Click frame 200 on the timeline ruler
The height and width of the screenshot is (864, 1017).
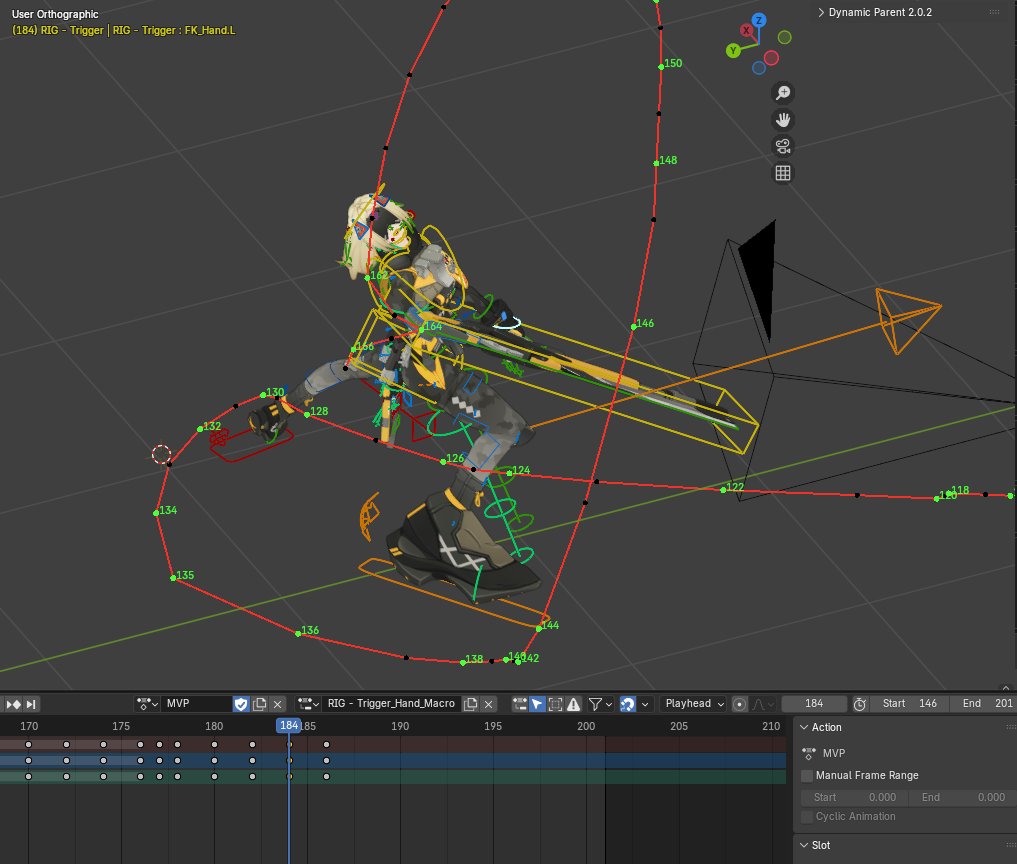[586, 726]
